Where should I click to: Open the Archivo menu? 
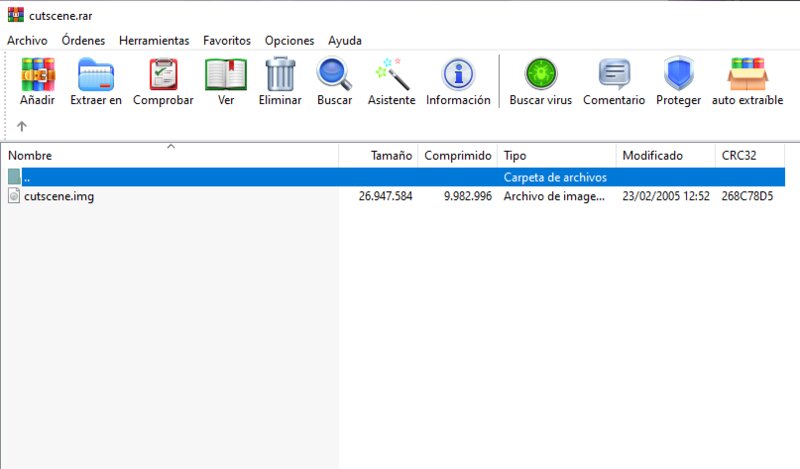(x=28, y=40)
